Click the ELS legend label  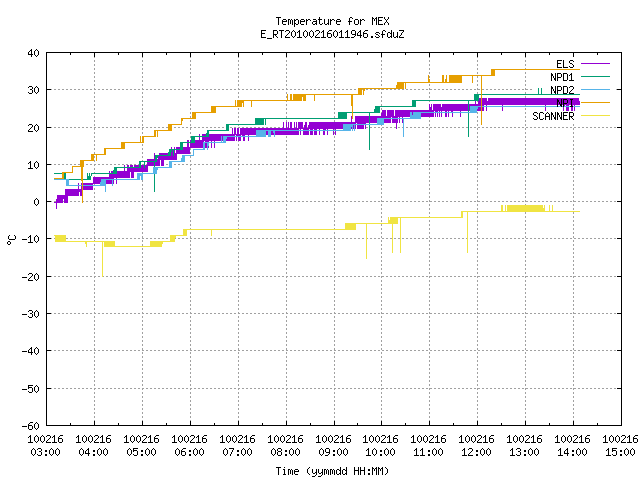565,64
